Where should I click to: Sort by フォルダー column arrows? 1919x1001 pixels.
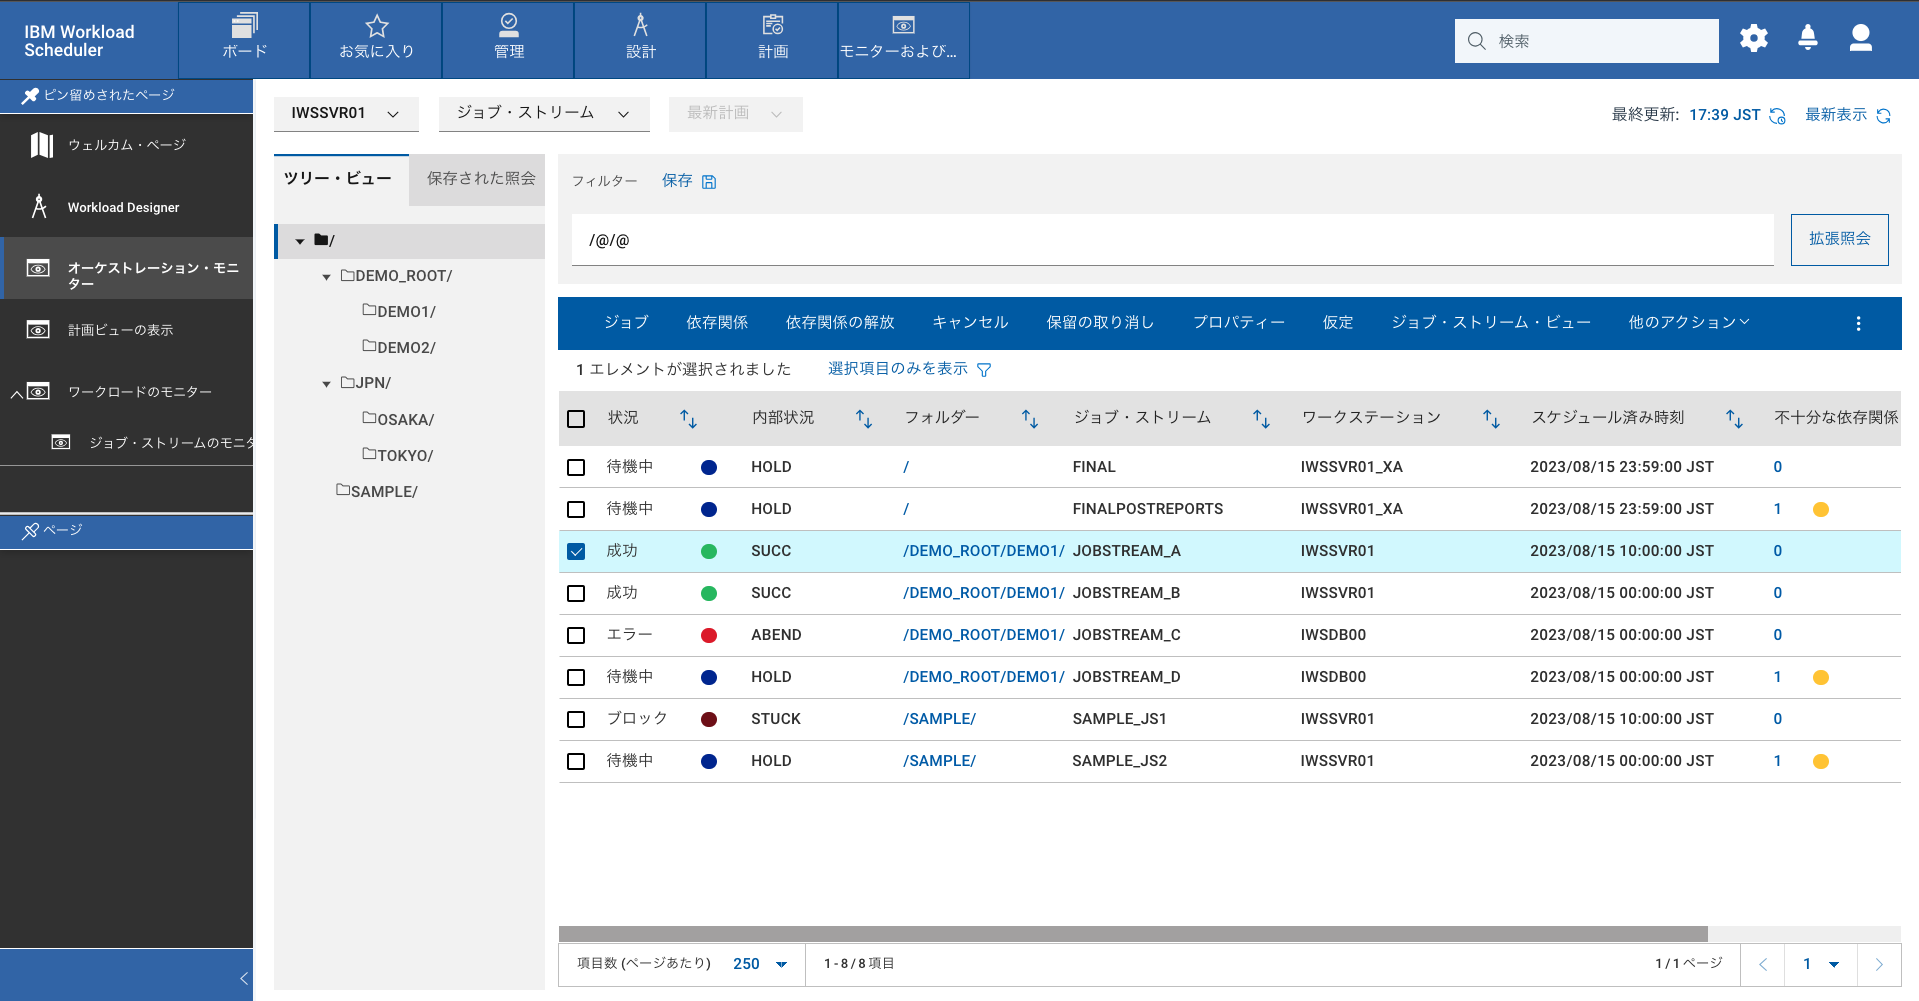click(x=1030, y=419)
